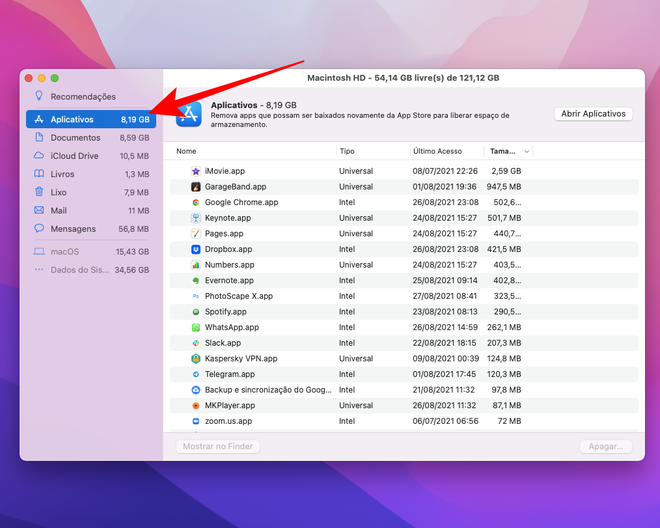This screenshot has width=660, height=528.
Task: Click the iCloud Drive cloud icon
Action: 39,155
